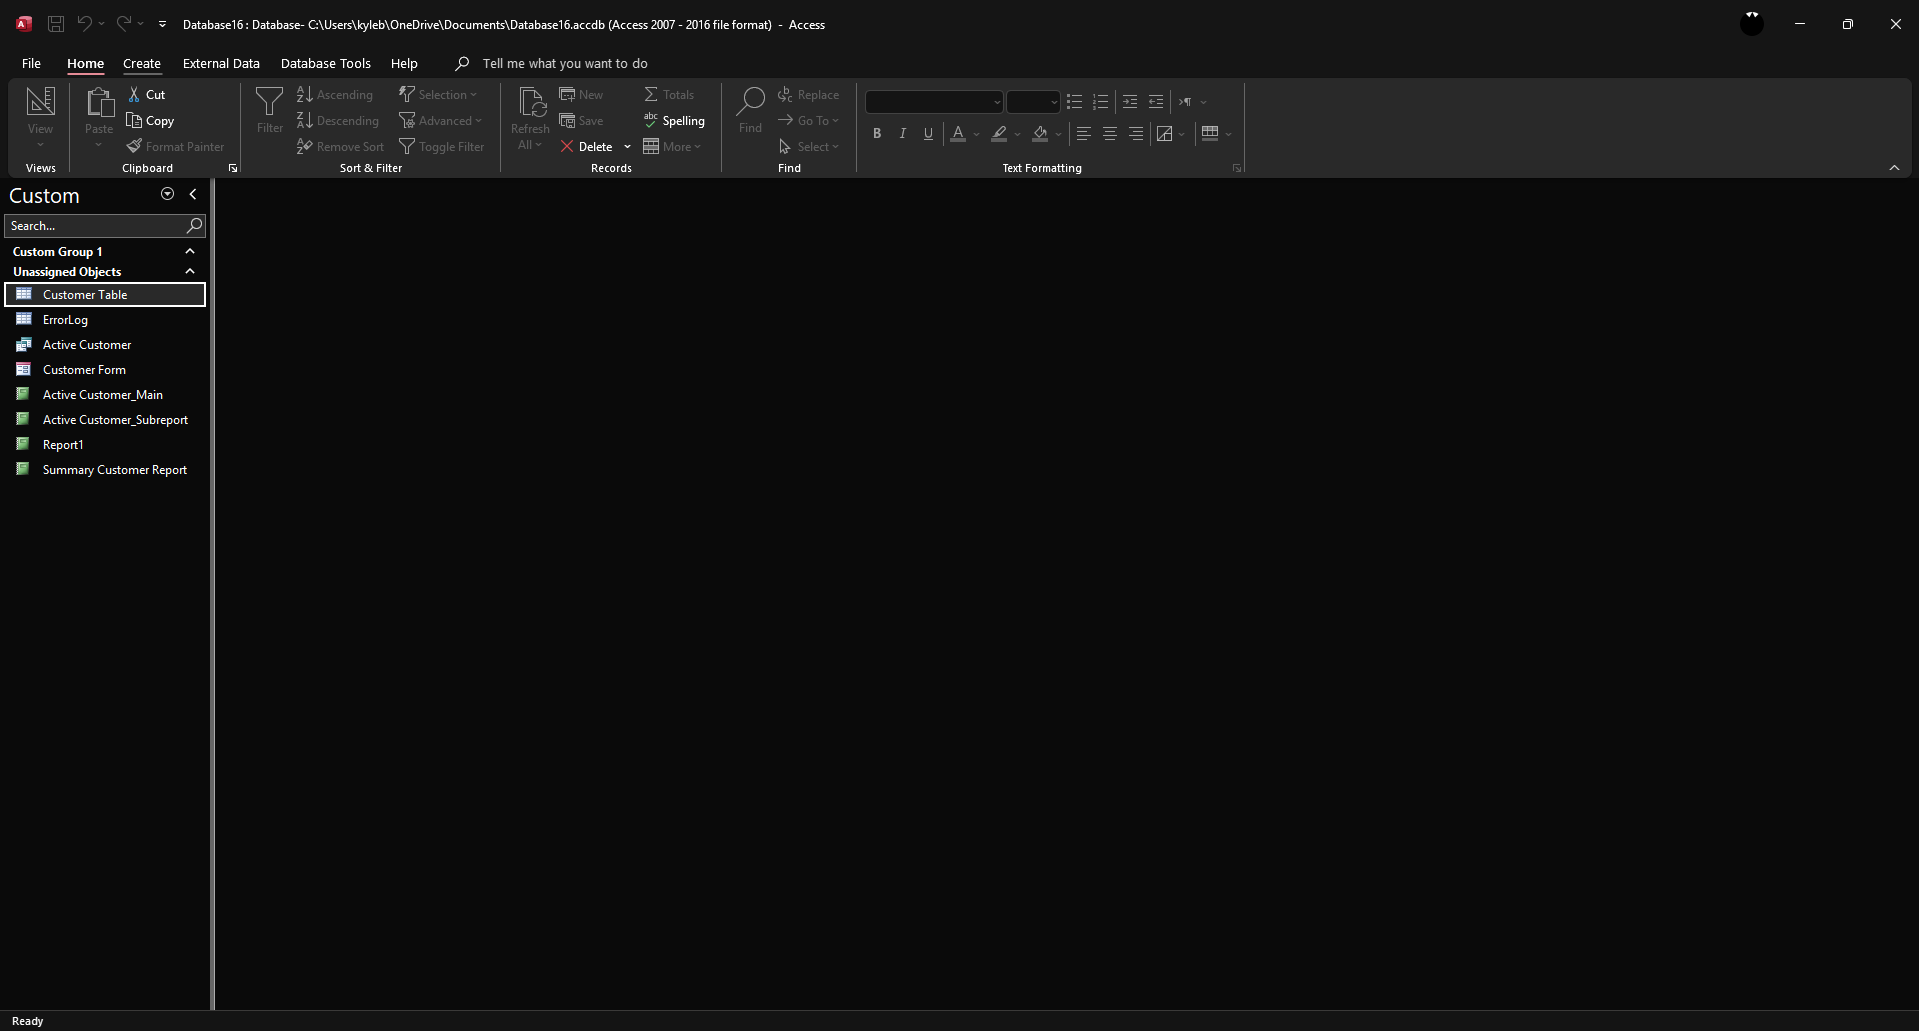Click the numbered list icon
This screenshot has width=1919, height=1031.
(1101, 101)
